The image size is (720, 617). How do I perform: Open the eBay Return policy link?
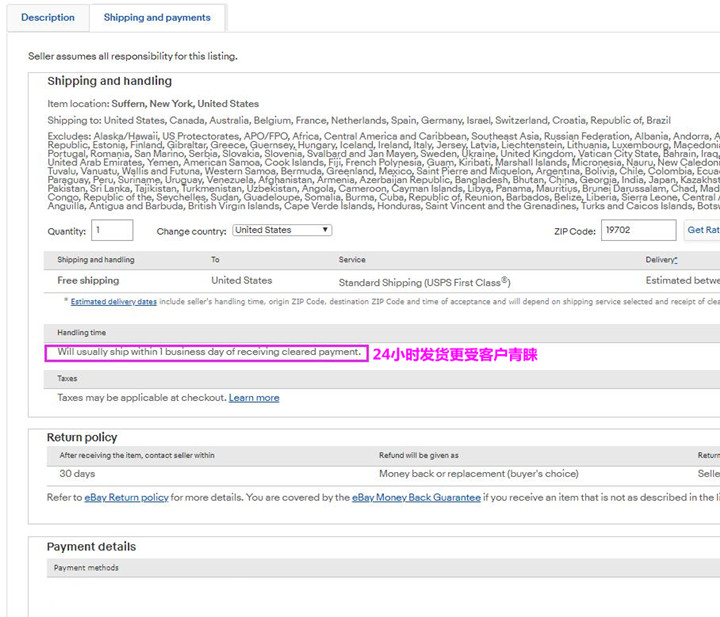pyautogui.click(x=126, y=497)
